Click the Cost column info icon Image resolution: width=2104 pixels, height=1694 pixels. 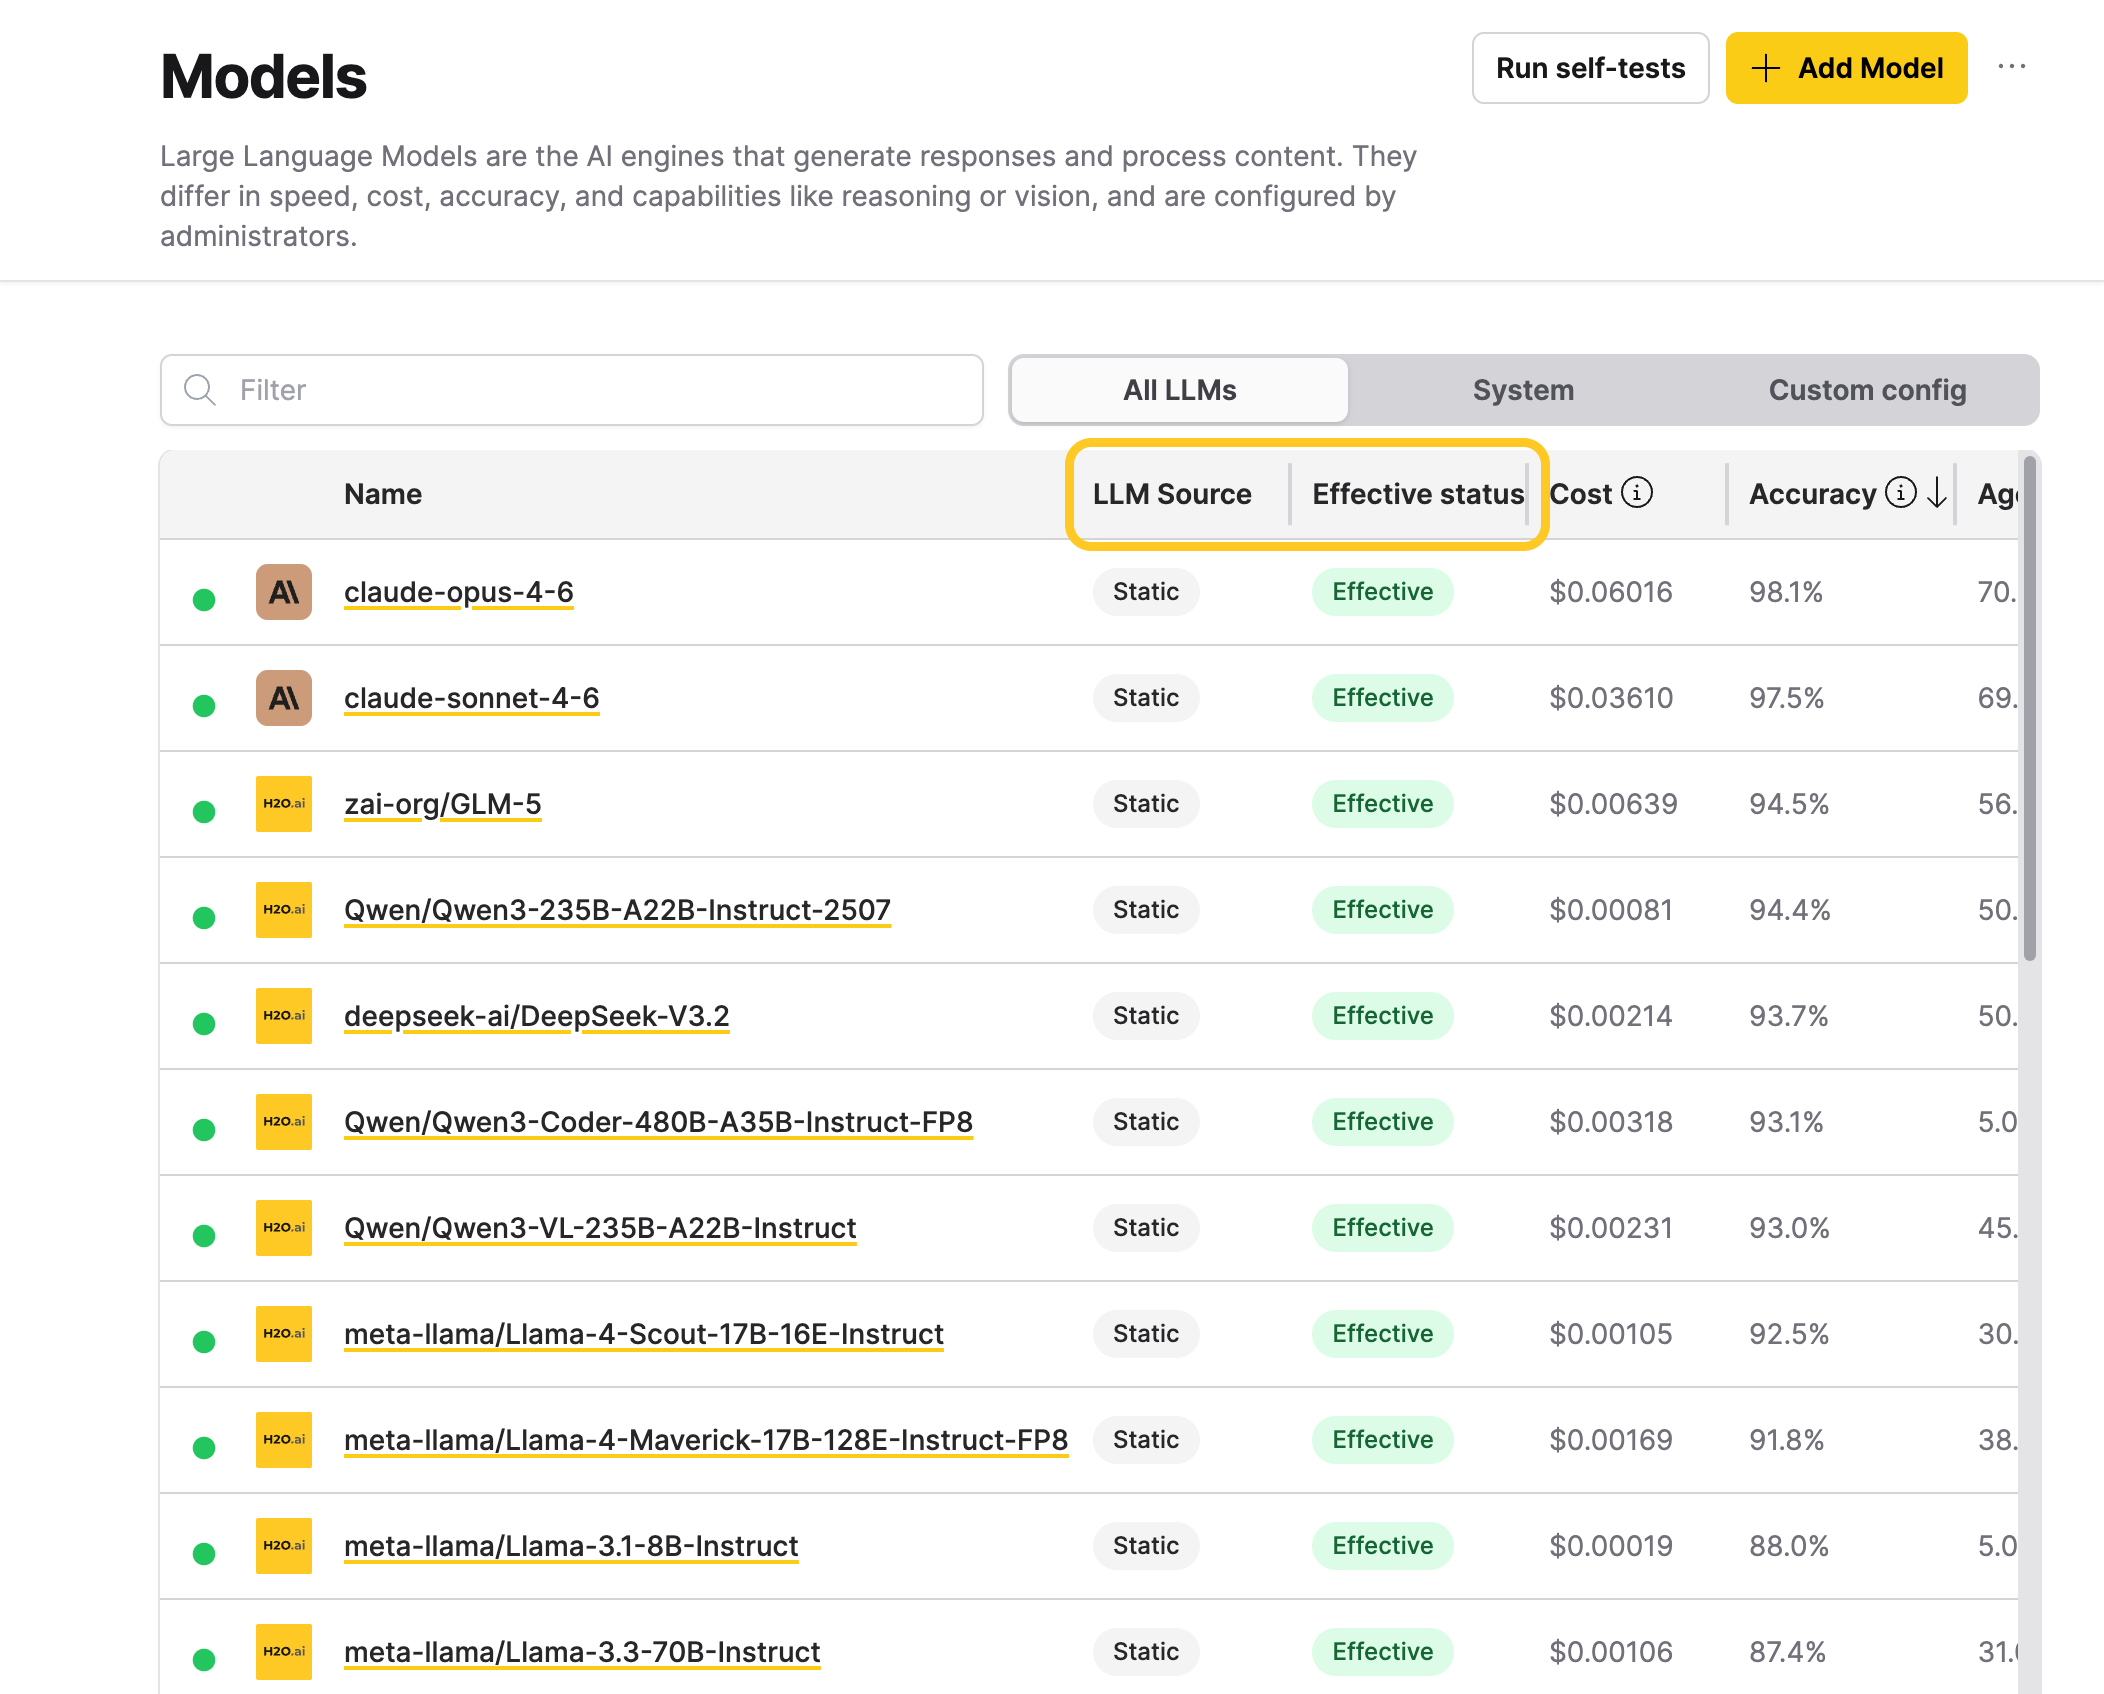point(1637,492)
